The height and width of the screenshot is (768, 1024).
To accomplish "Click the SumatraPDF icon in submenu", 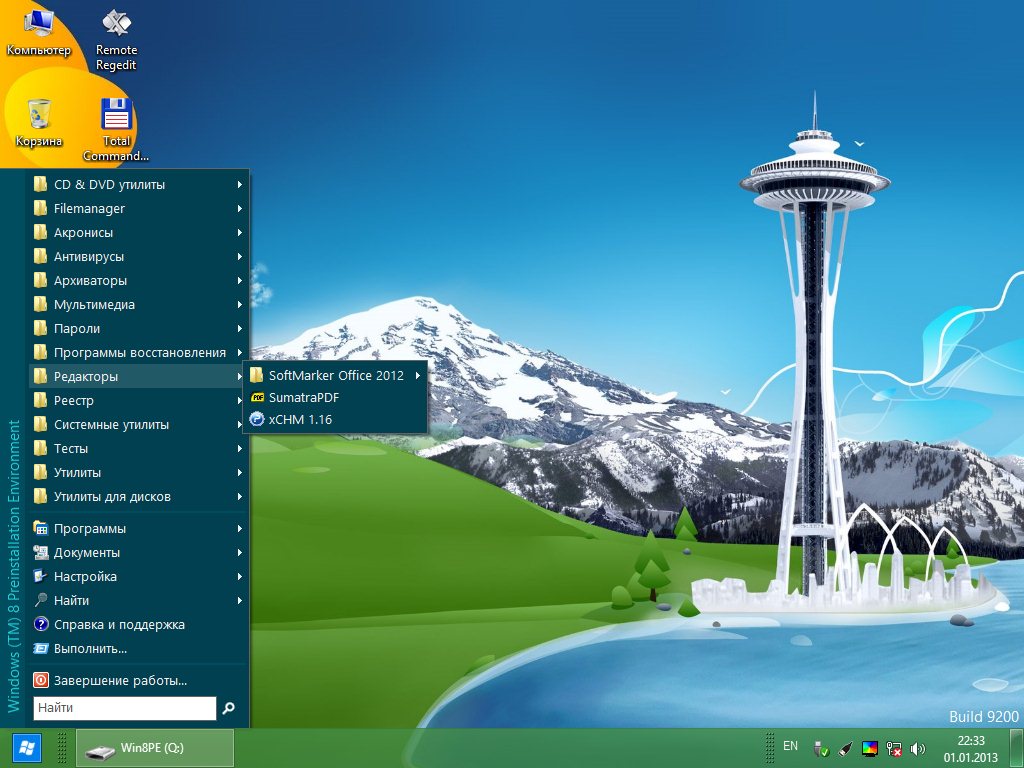I will [x=257, y=398].
